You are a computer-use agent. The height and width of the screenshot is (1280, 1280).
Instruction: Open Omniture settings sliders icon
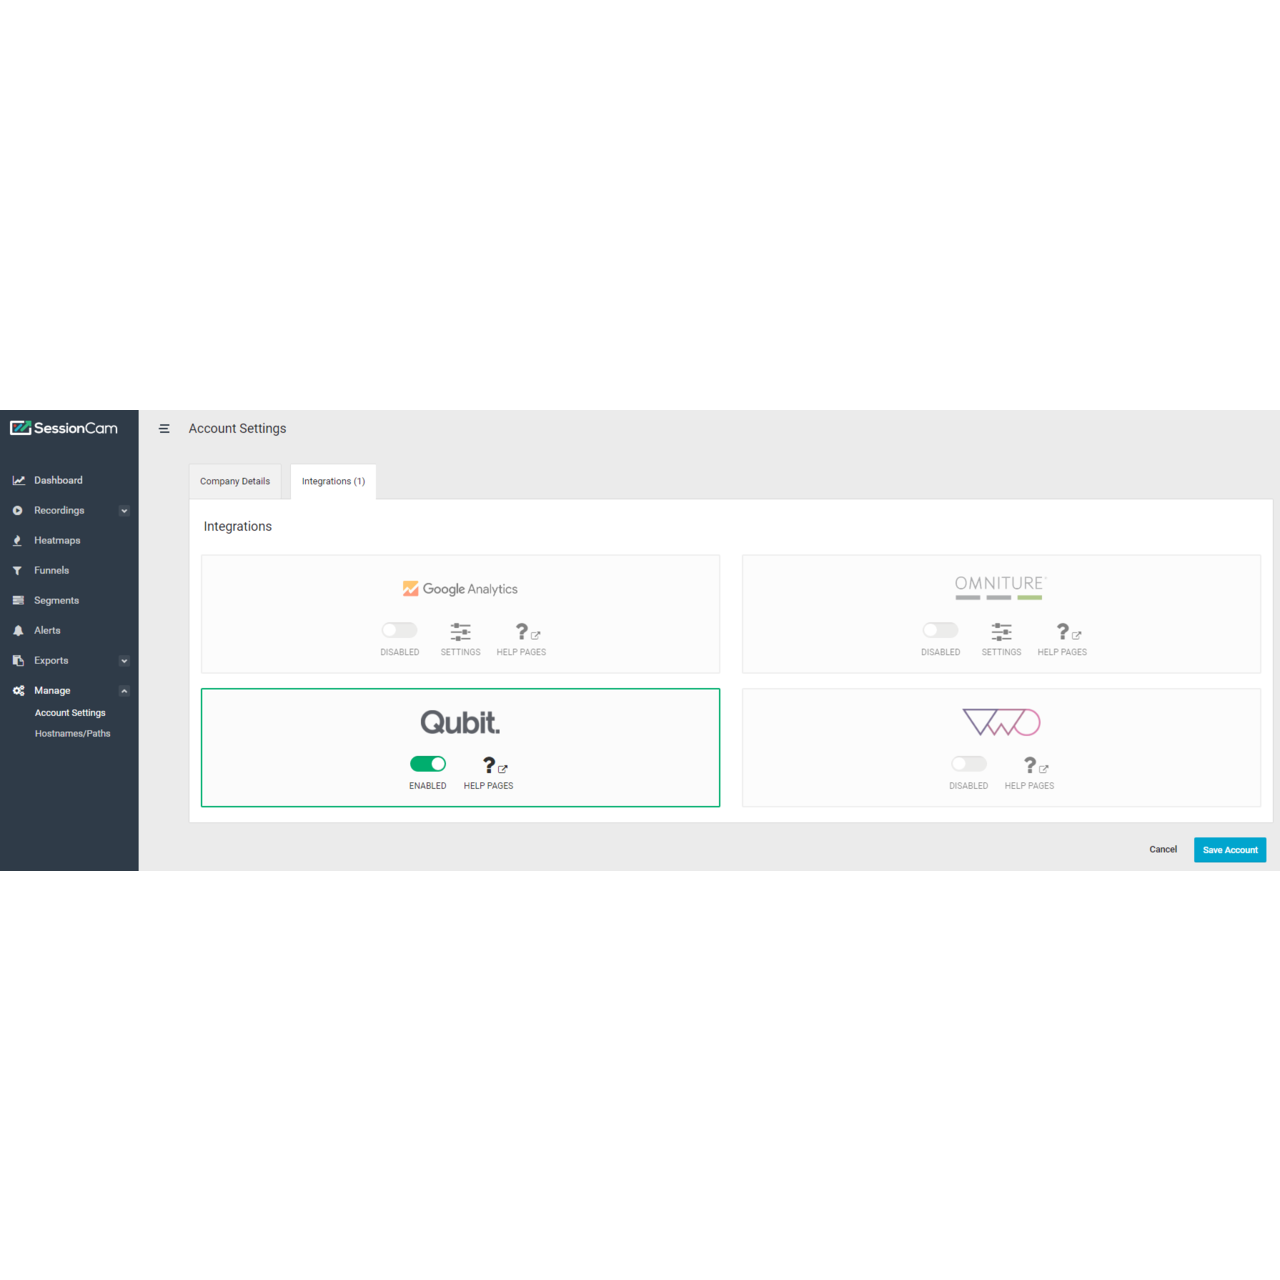(x=1001, y=632)
